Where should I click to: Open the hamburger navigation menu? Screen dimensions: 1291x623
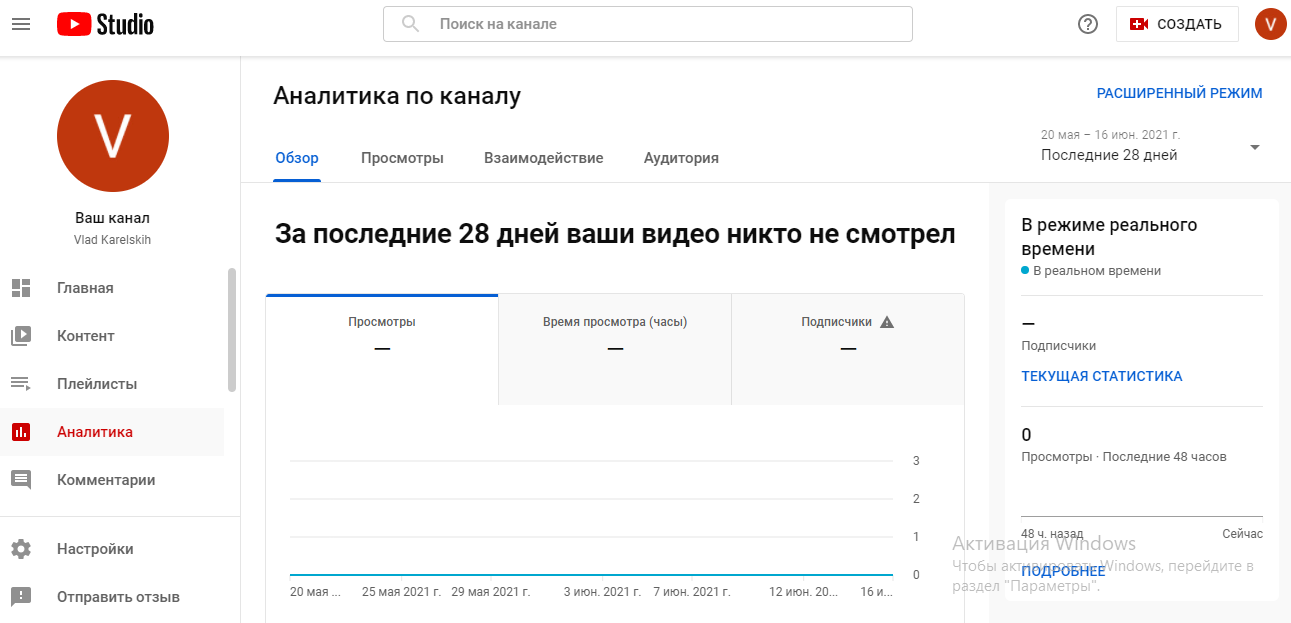[x=21, y=24]
